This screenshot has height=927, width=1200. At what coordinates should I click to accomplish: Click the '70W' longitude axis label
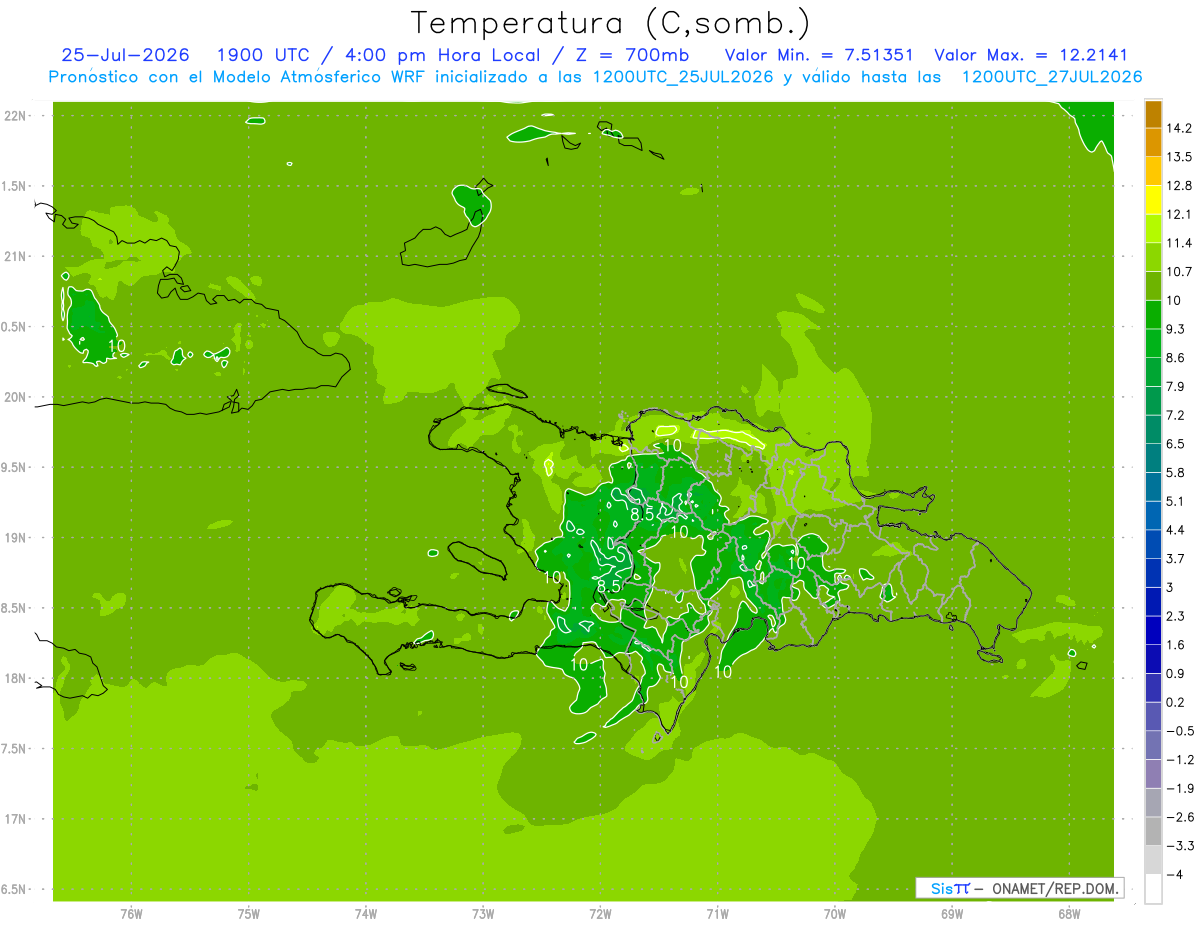[x=835, y=913]
